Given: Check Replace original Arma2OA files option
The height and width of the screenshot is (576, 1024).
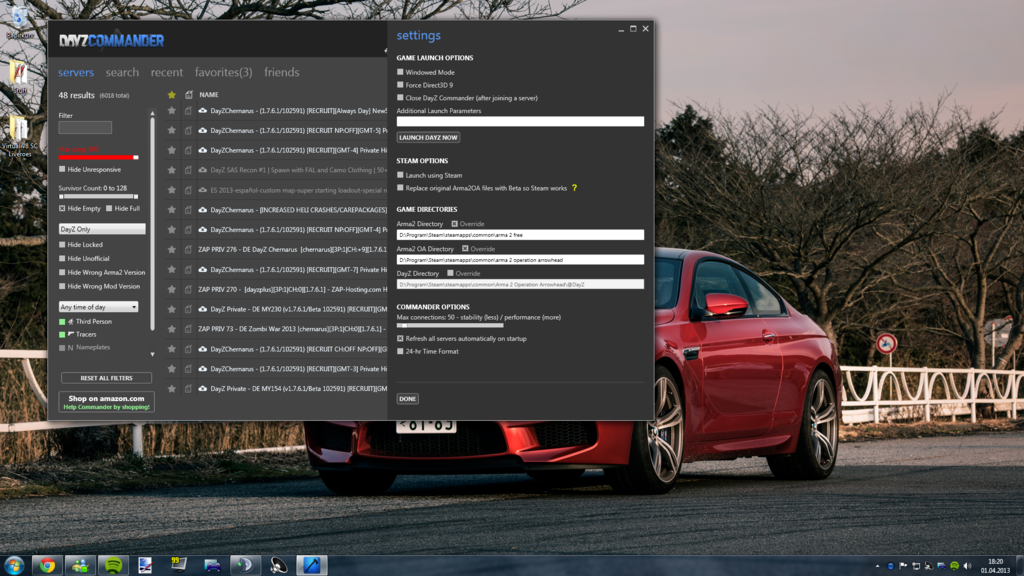Looking at the screenshot, I should point(400,188).
